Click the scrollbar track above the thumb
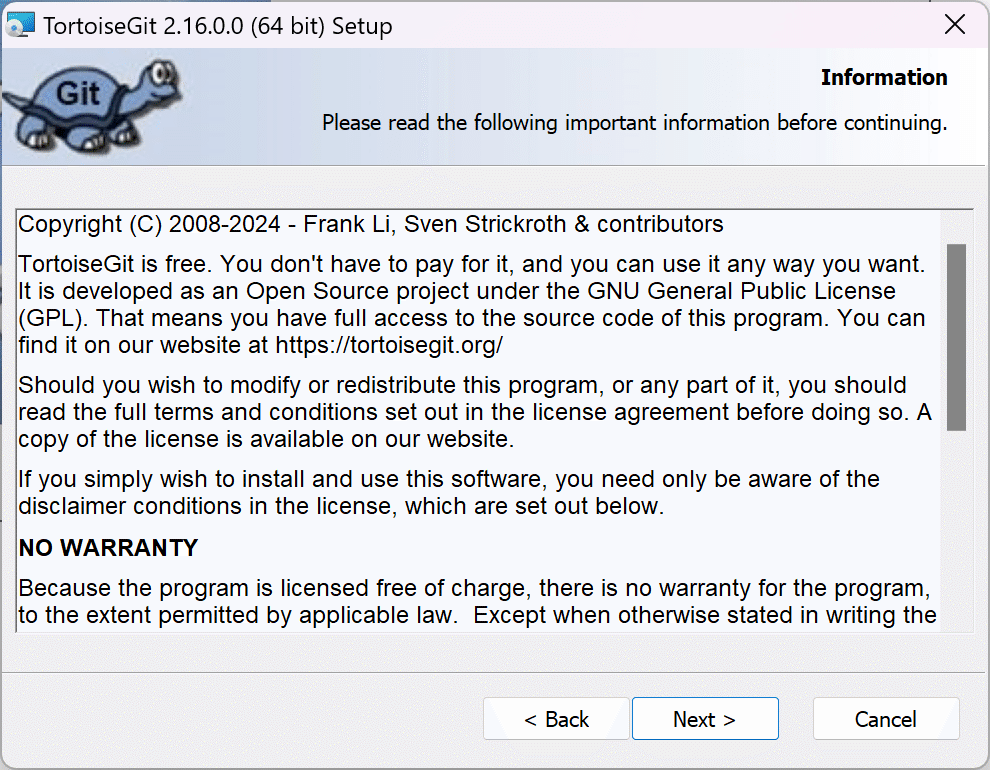 956,228
